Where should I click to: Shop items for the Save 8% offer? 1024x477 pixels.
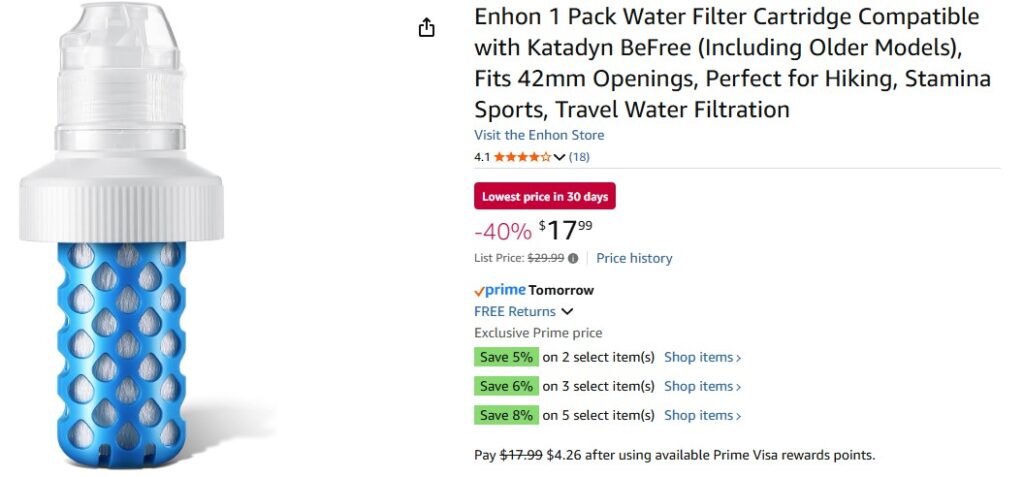pyautogui.click(x=702, y=415)
